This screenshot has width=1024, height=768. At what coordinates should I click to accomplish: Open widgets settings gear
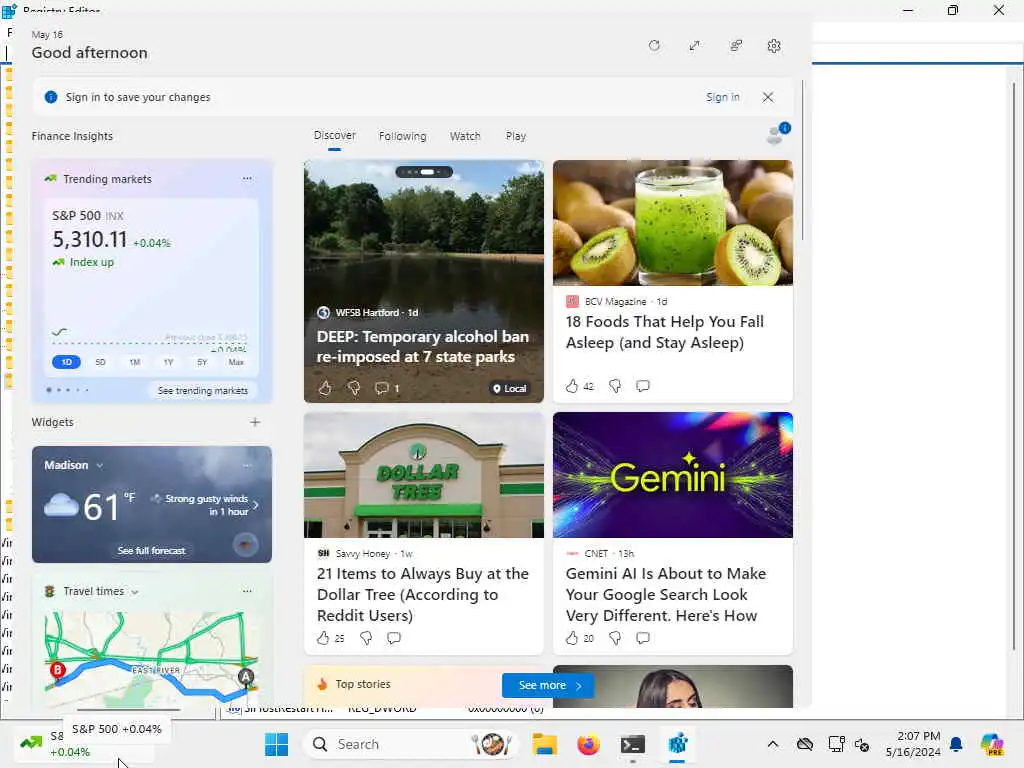pos(774,46)
